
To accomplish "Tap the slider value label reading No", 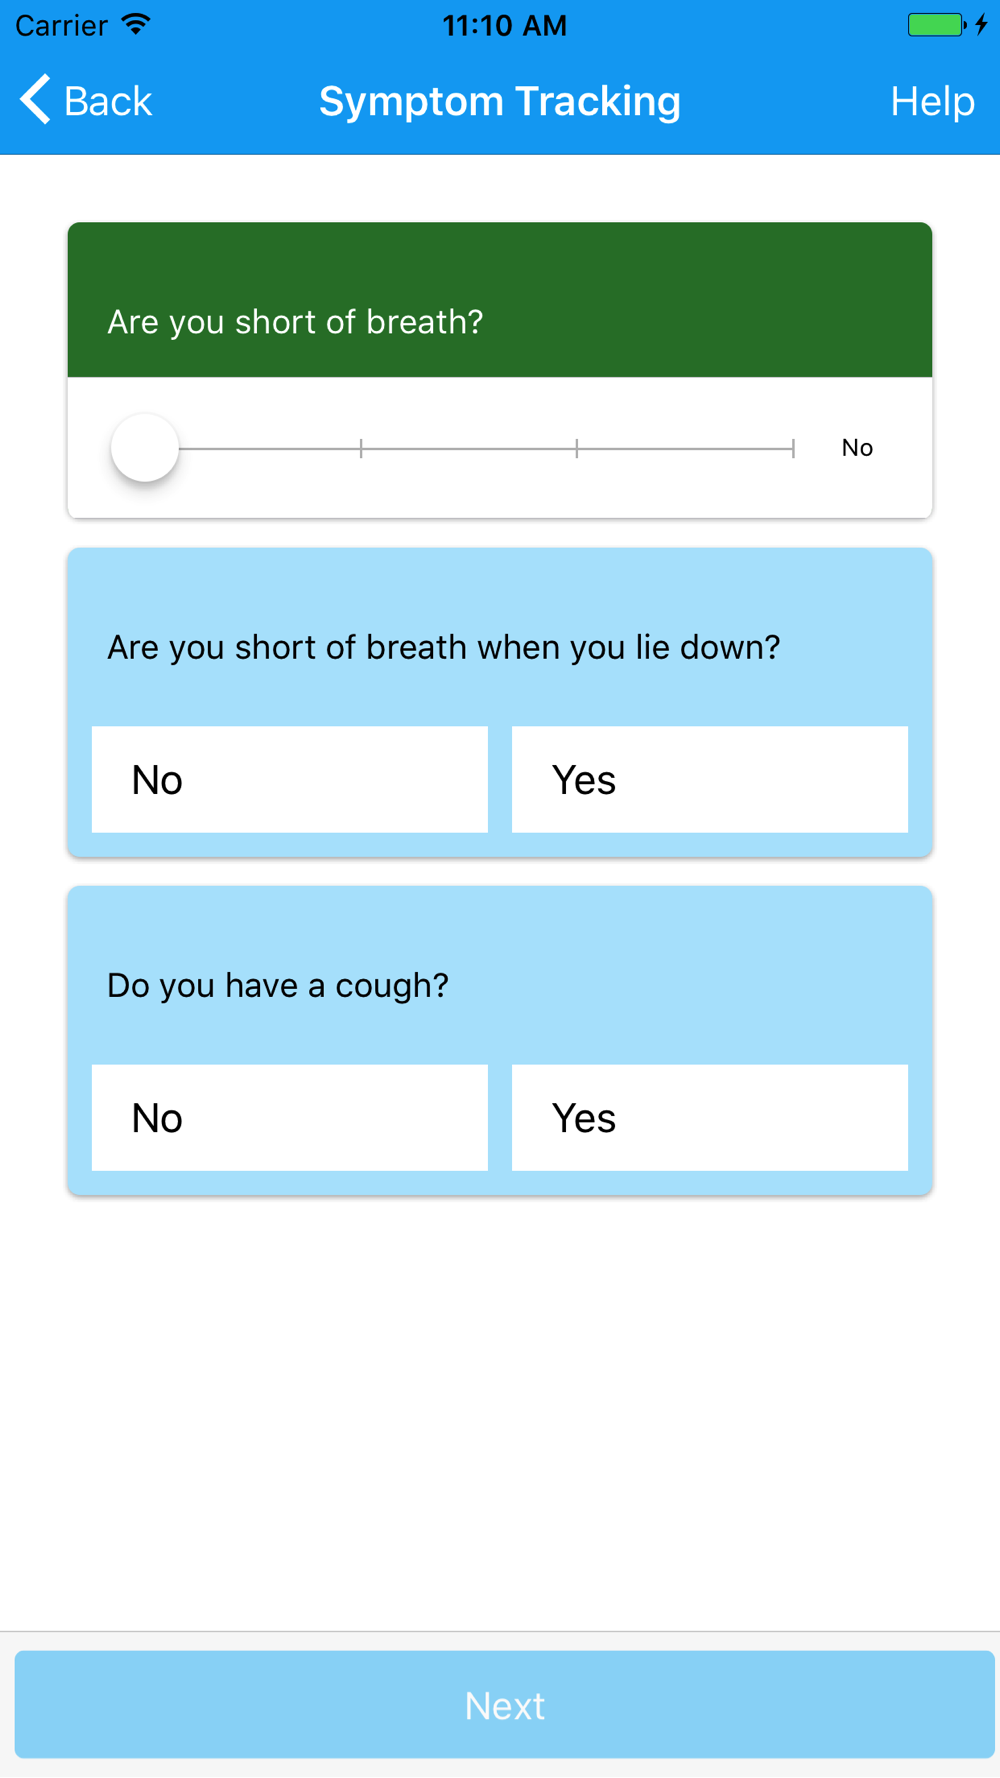I will pyautogui.click(x=857, y=448).
